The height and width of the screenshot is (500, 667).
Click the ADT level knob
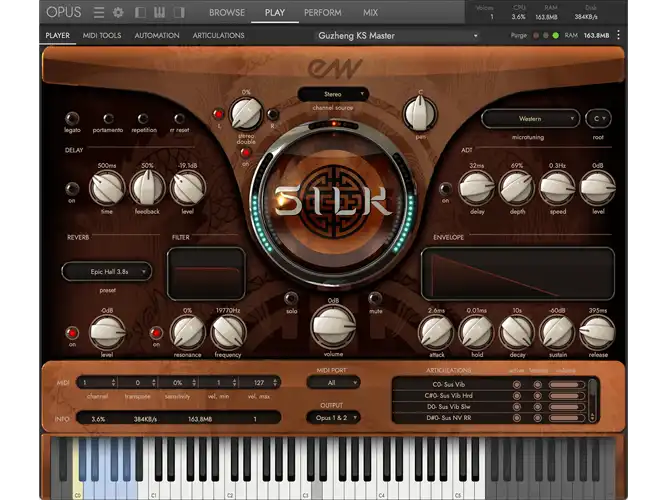(598, 188)
